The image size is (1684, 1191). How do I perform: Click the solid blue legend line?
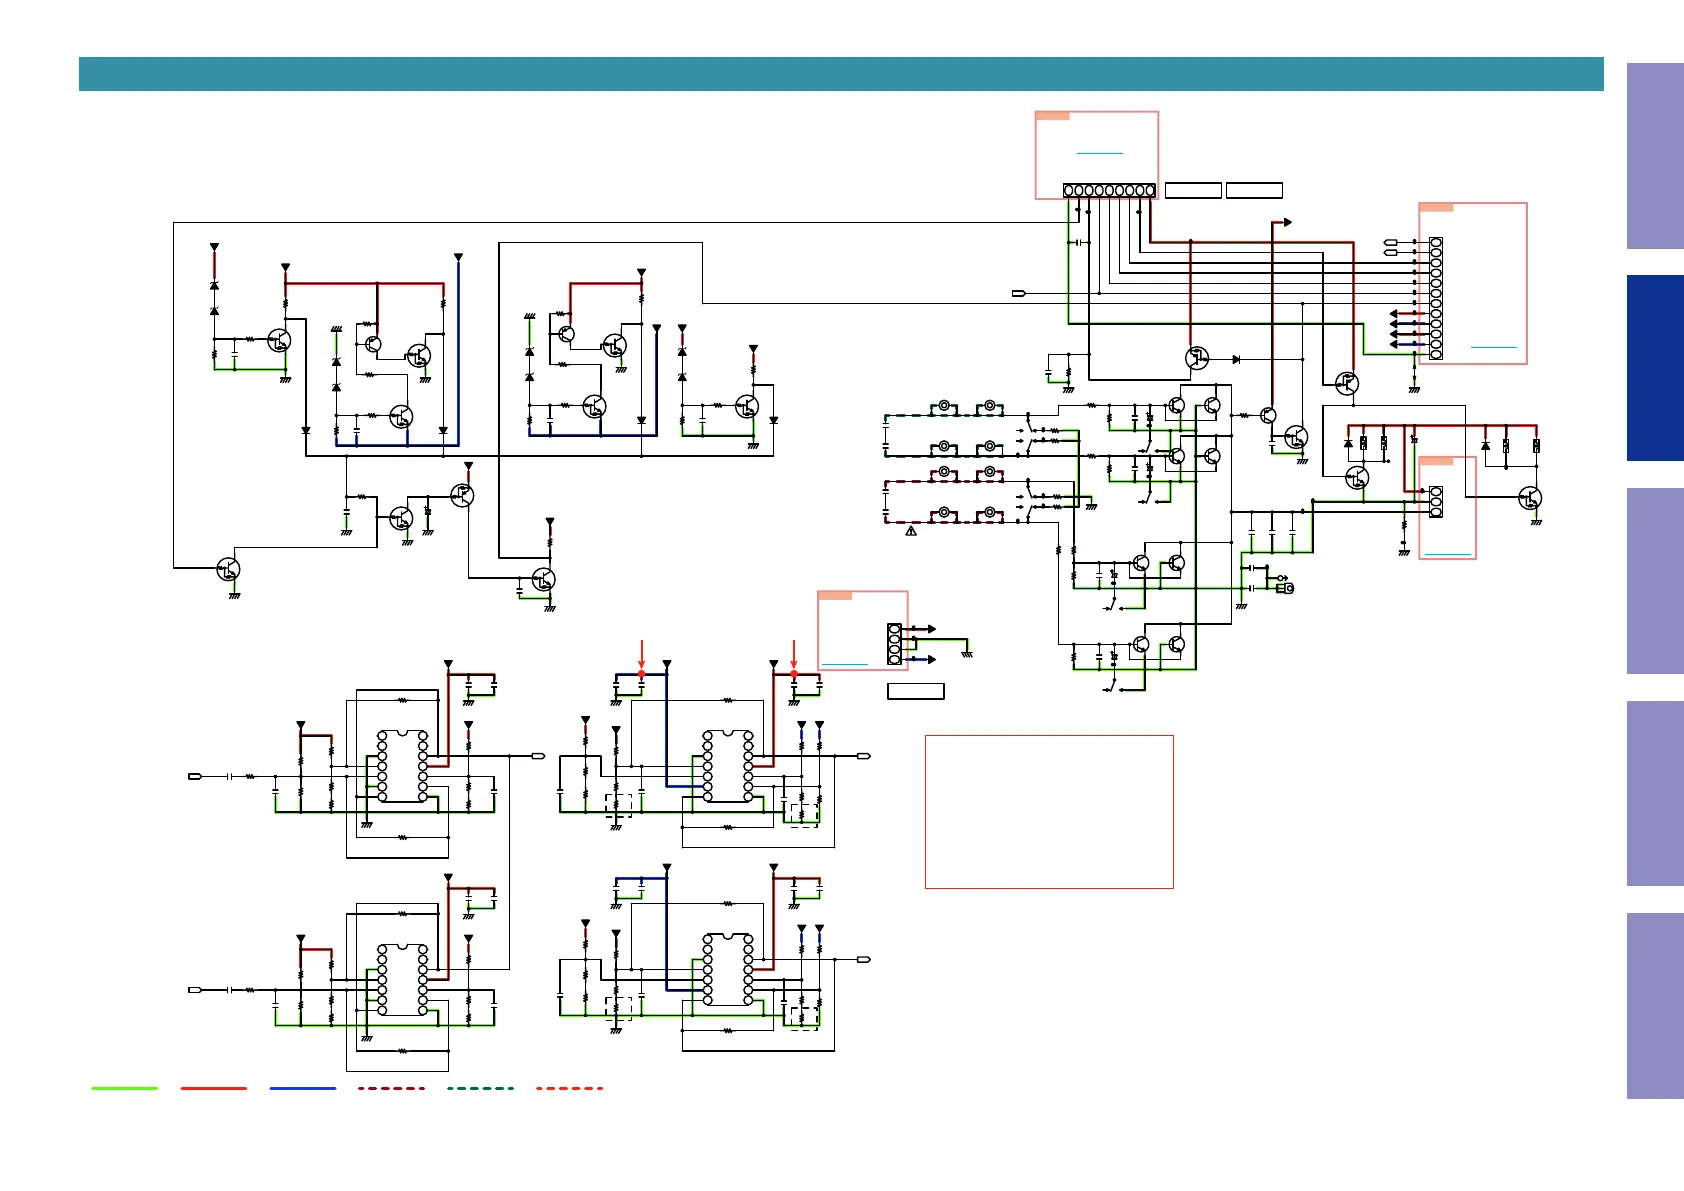point(303,1088)
